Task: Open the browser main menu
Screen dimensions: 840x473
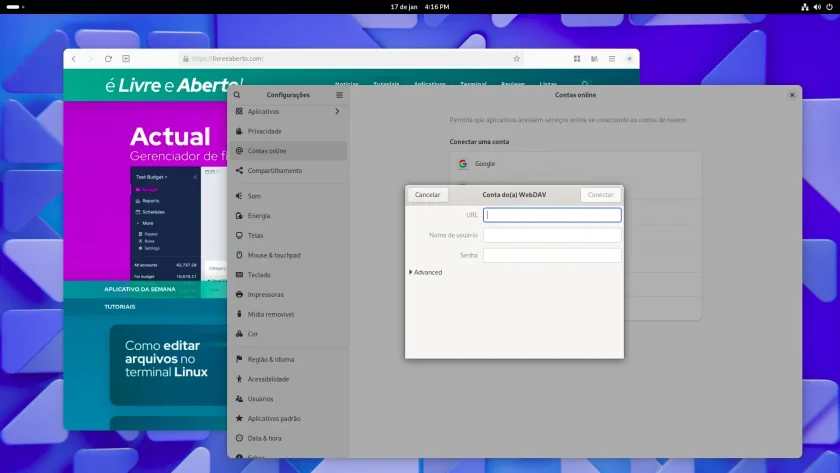Action: pyautogui.click(x=612, y=59)
